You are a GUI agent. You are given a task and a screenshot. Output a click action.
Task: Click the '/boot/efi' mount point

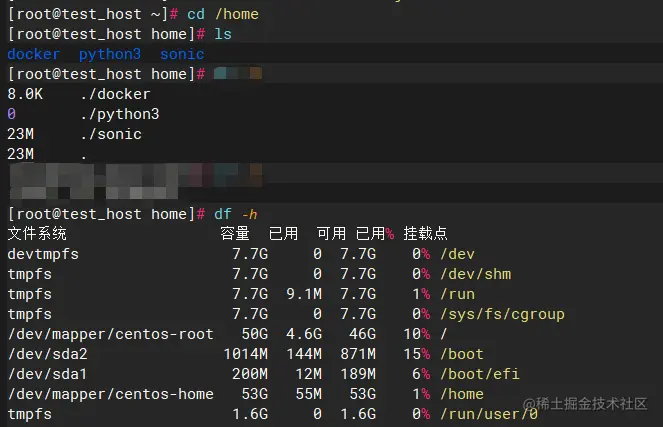[x=479, y=374]
